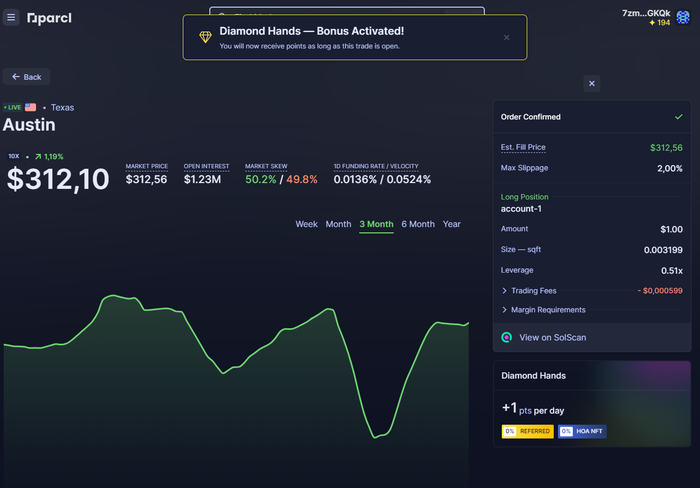Open the hamburger menu icon
The image size is (700, 488).
tap(11, 17)
